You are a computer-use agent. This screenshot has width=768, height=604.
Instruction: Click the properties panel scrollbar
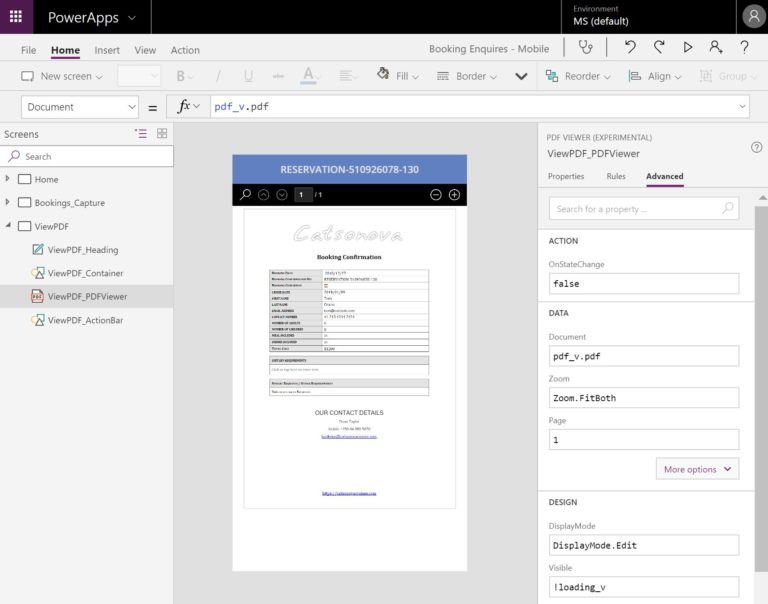pos(762,388)
